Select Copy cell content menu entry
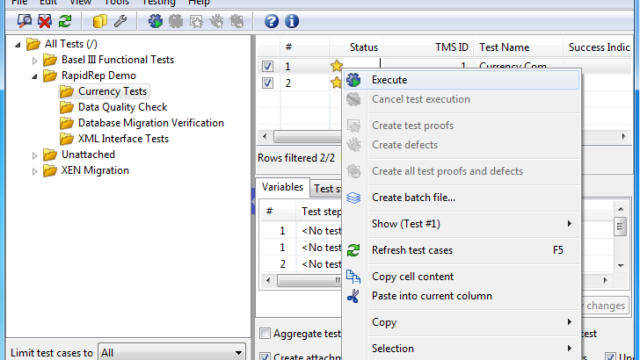The image size is (640, 360). click(462, 276)
